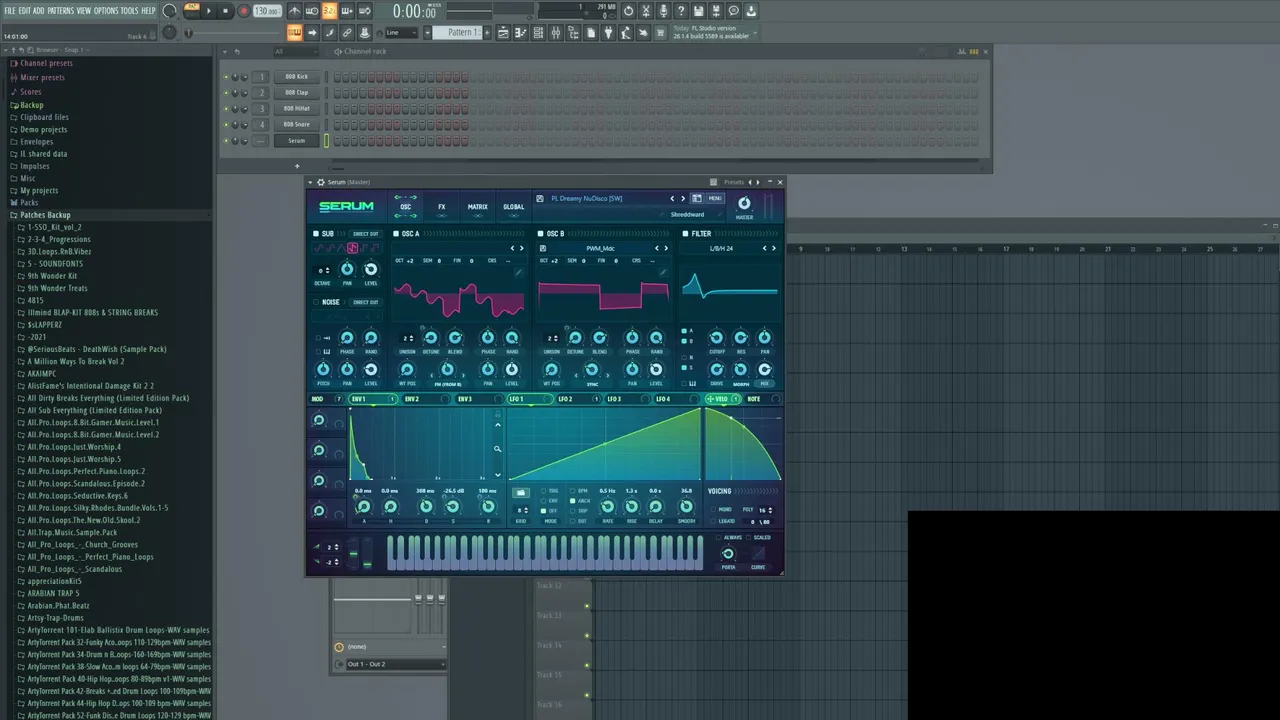The height and width of the screenshot is (720, 1280).
Task: Select next OSC B wavetable arrow
Action: (x=667, y=248)
